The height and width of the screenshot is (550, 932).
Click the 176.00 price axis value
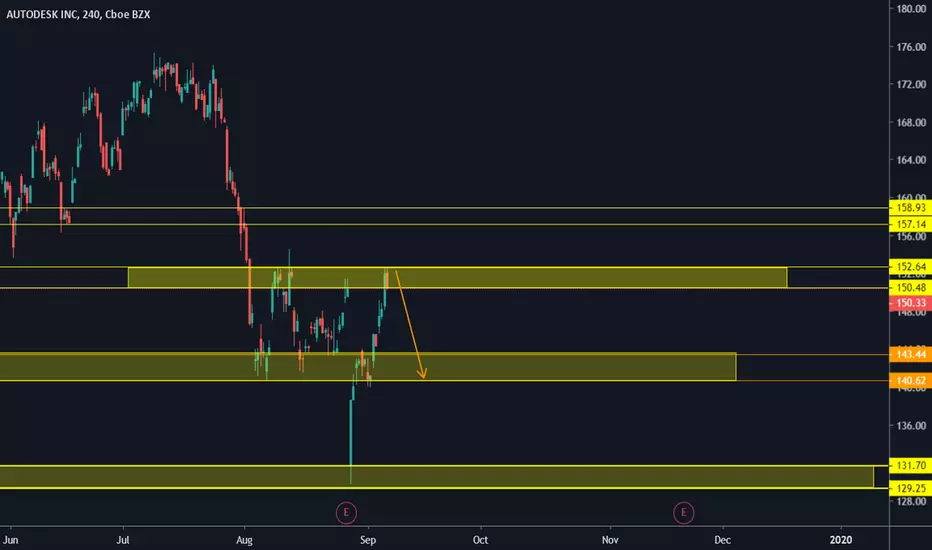[911, 47]
